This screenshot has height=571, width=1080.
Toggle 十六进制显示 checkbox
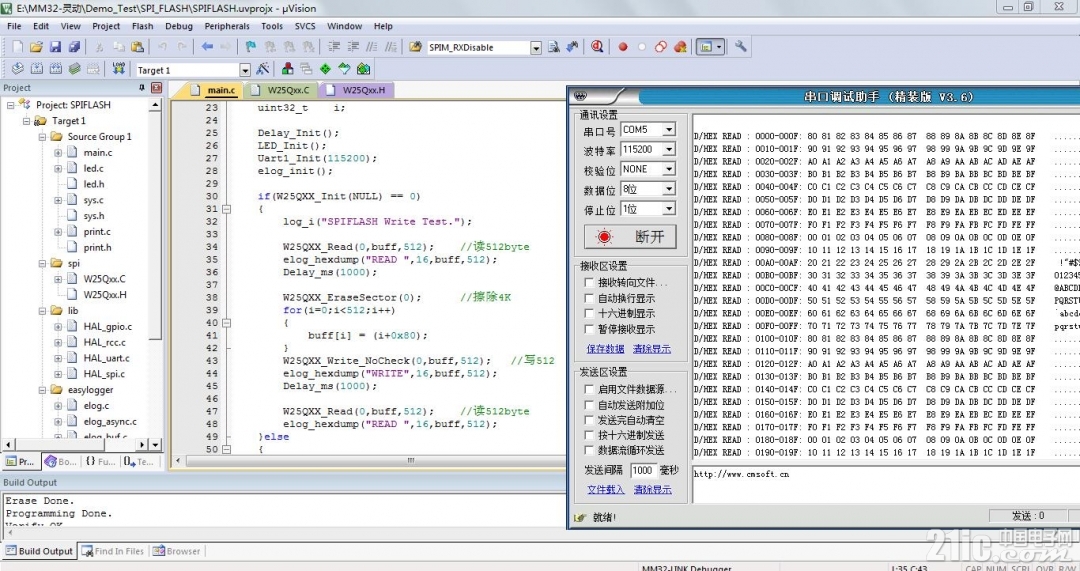(x=589, y=313)
